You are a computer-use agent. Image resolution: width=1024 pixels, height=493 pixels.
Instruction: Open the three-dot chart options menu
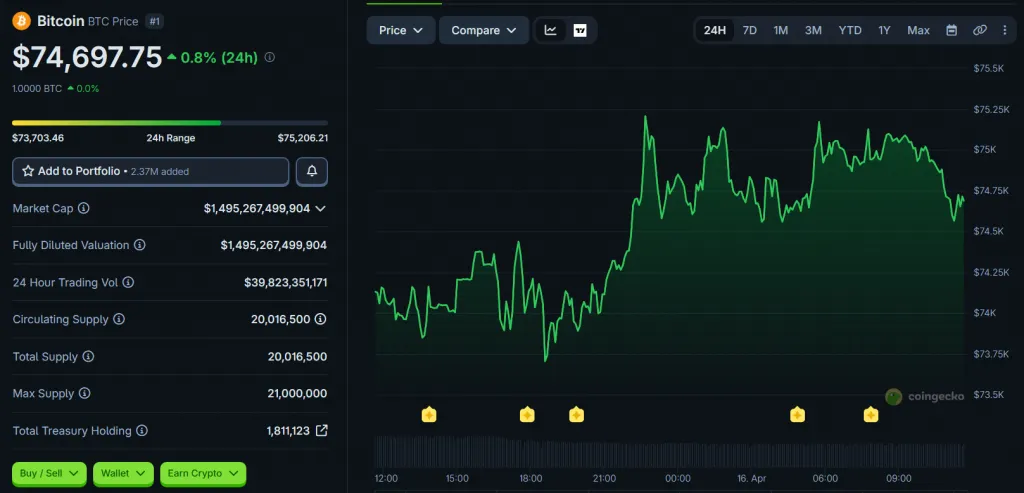1004,30
